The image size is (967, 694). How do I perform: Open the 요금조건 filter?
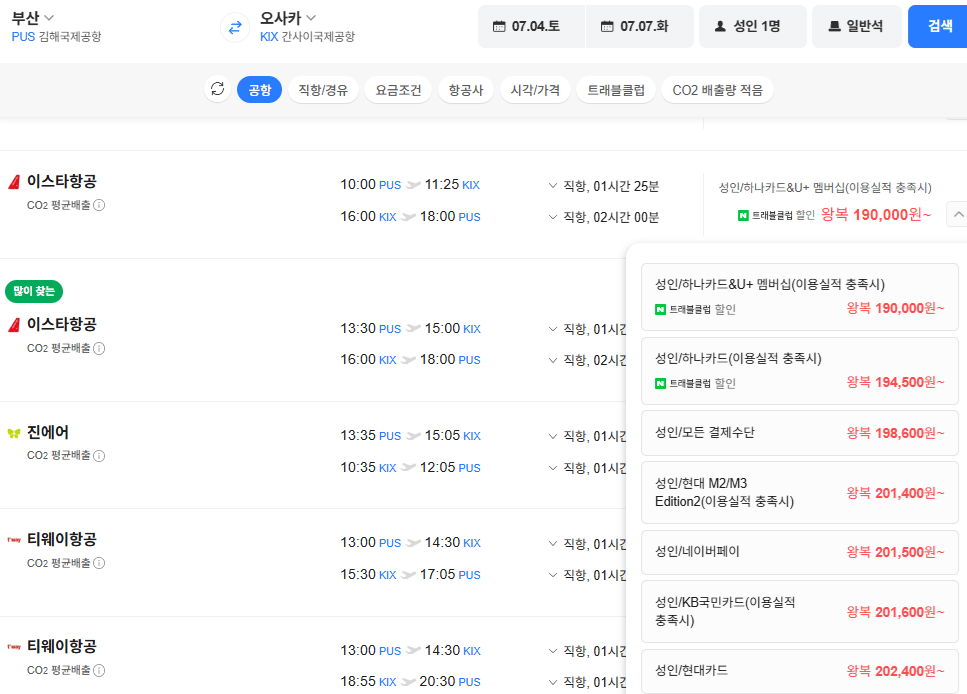point(398,90)
